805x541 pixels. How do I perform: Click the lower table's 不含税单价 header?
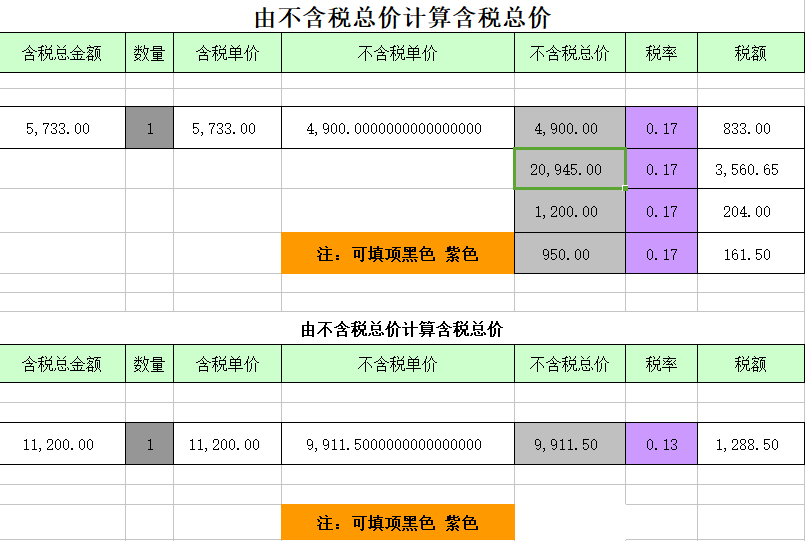click(x=398, y=364)
